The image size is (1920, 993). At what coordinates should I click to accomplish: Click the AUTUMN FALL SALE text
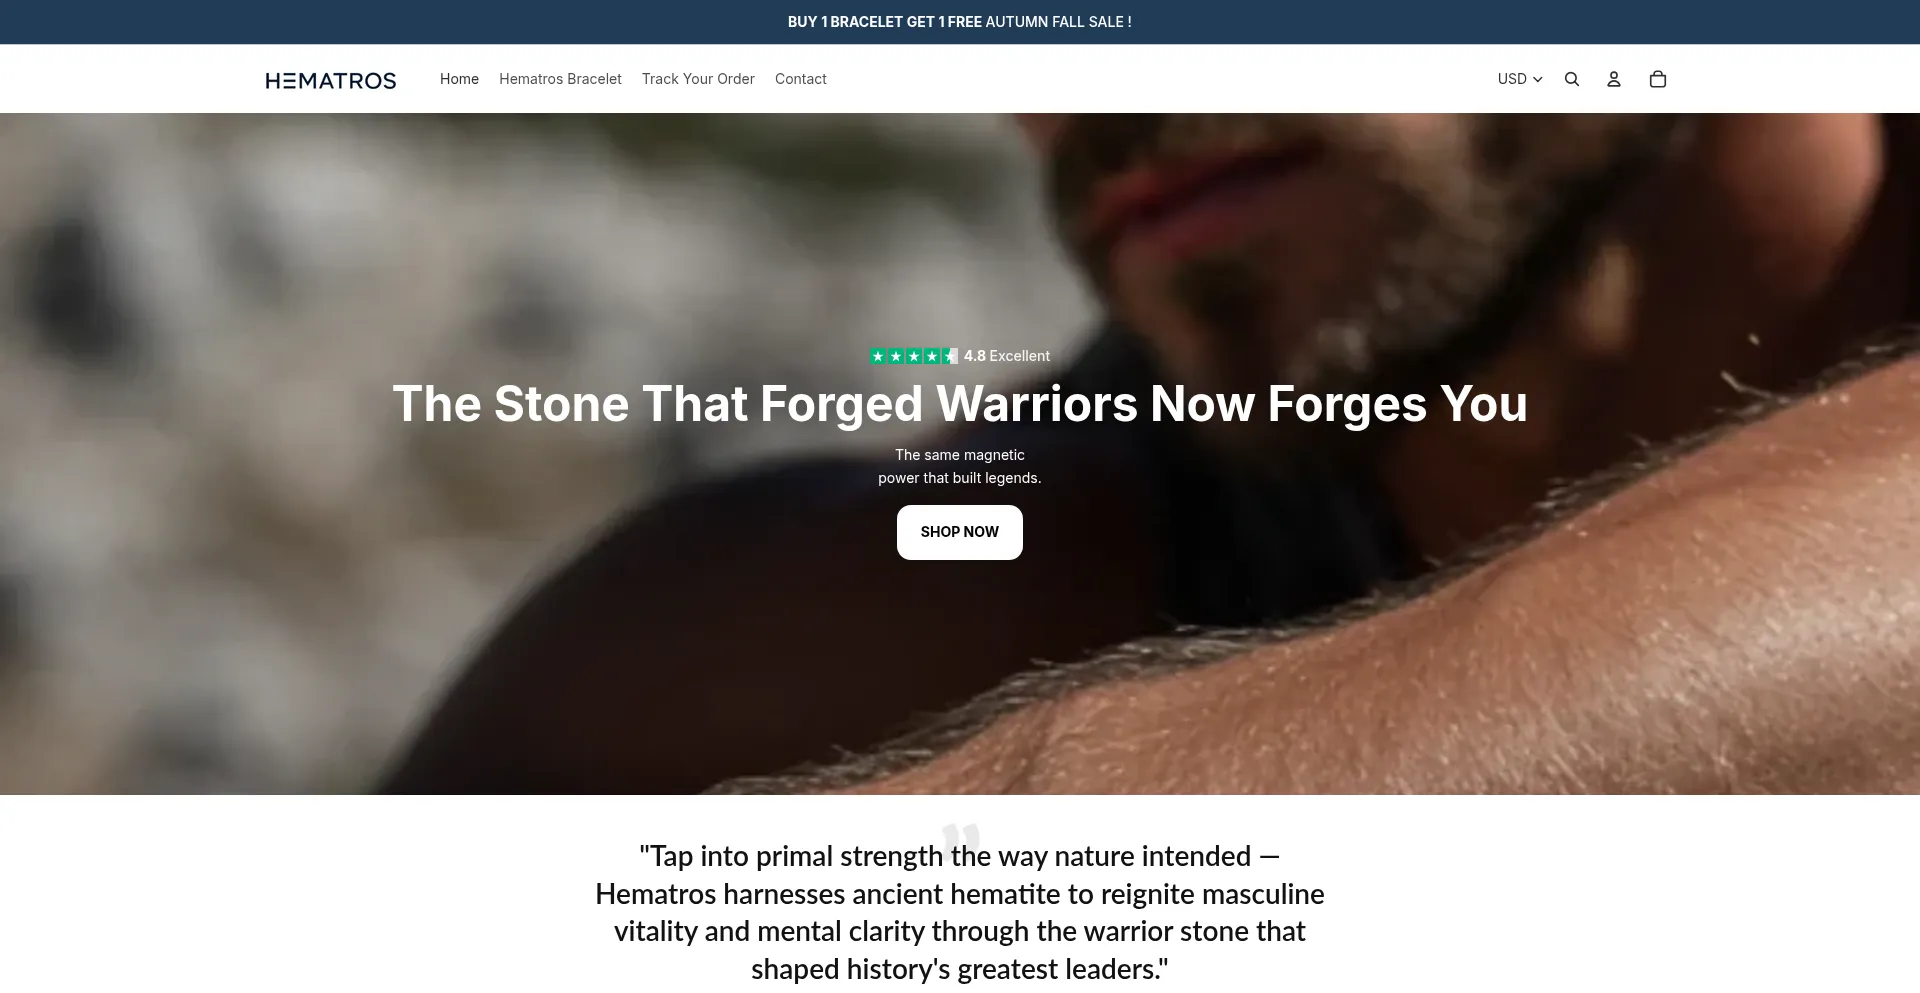(1059, 22)
